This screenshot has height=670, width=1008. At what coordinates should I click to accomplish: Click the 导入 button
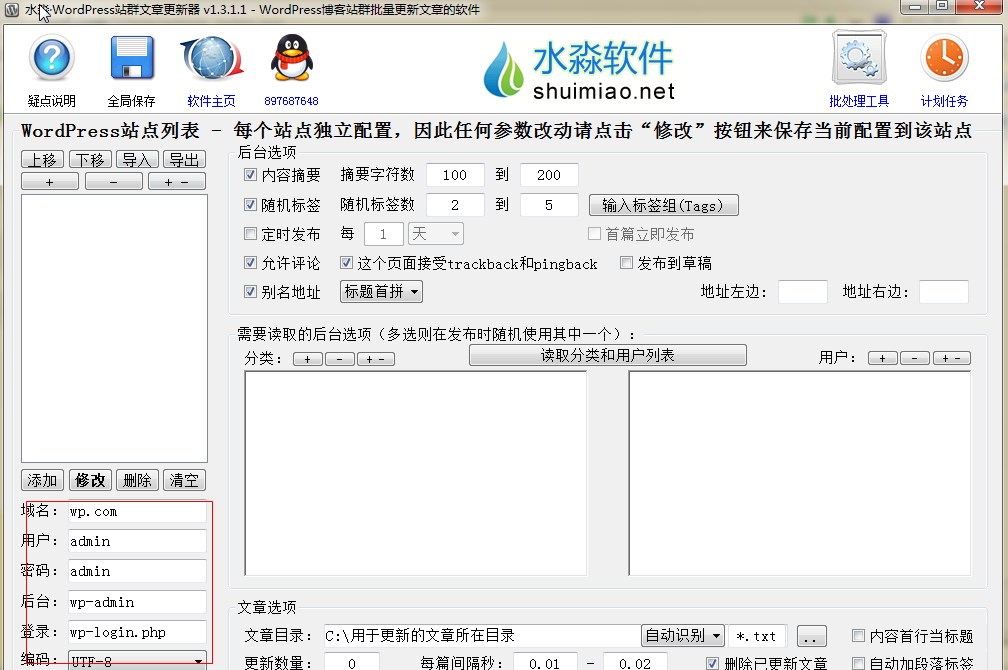point(138,159)
